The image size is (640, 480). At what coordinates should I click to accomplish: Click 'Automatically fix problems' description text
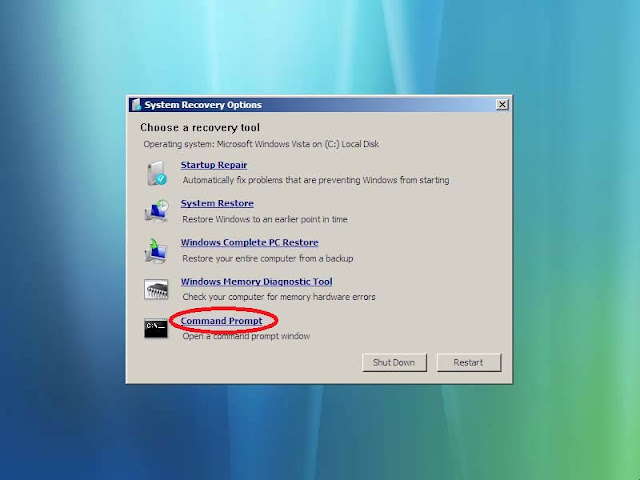click(x=316, y=180)
